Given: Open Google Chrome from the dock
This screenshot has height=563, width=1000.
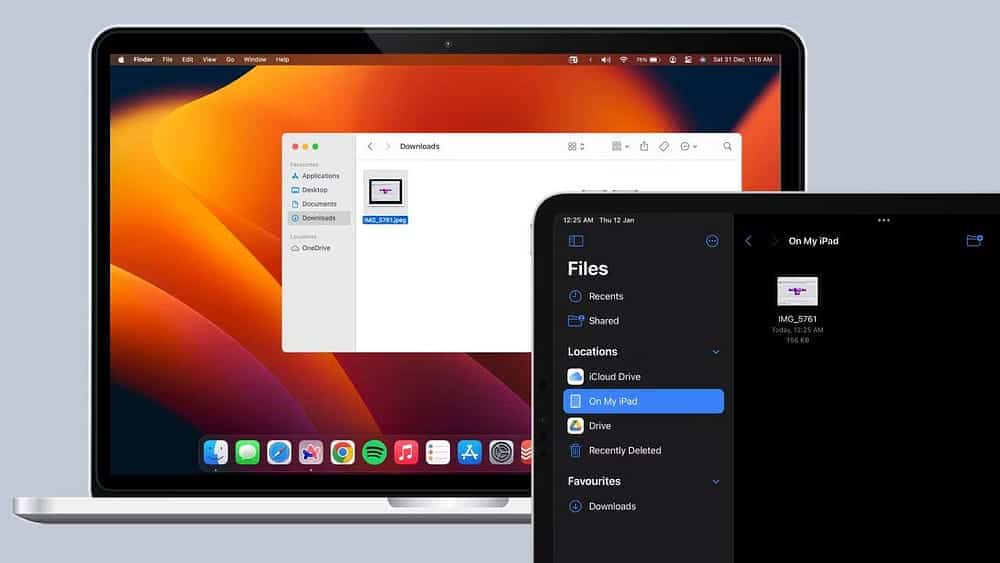Looking at the screenshot, I should 343,452.
